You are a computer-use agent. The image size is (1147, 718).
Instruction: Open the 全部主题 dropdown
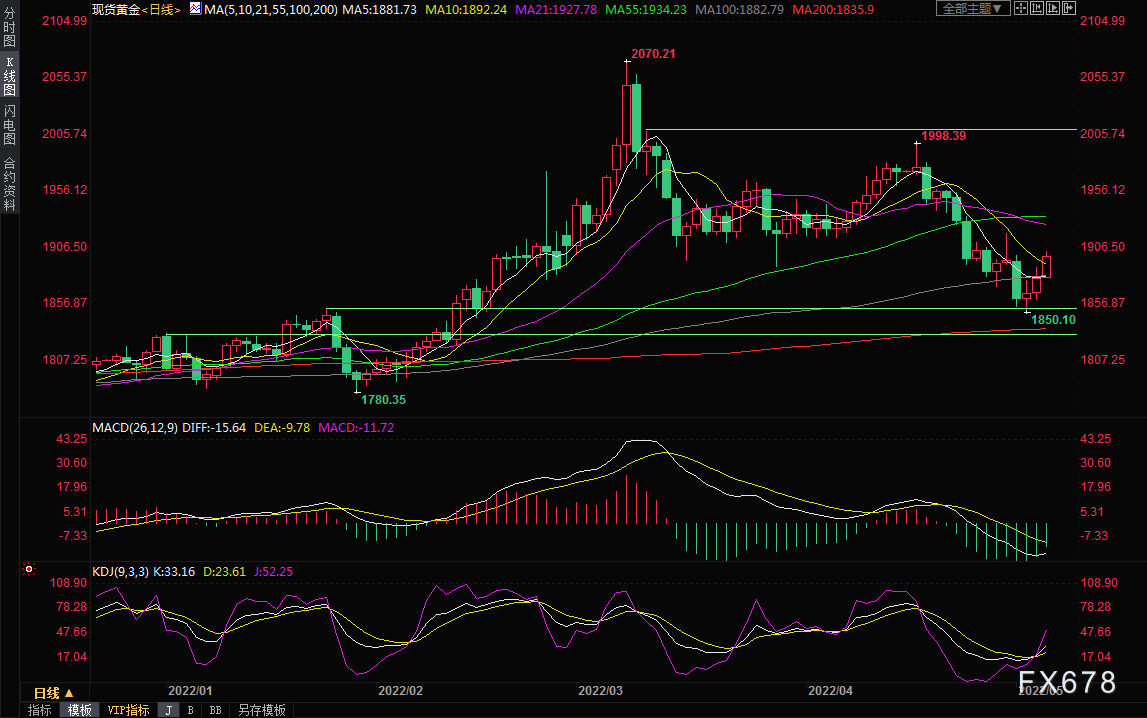pos(973,8)
